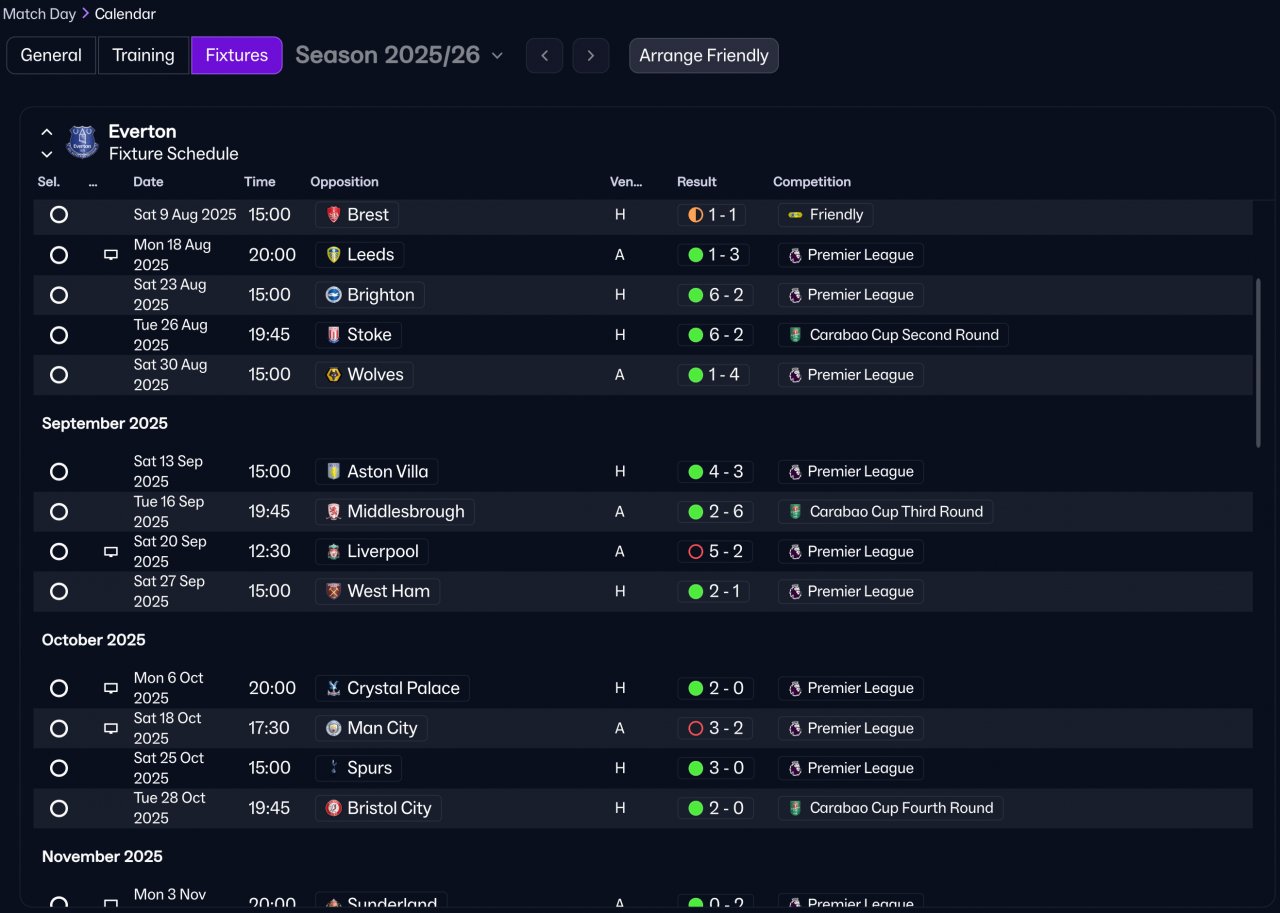Click the Aston Villa 4 - 3 result
This screenshot has width=1280, height=913.
point(715,472)
